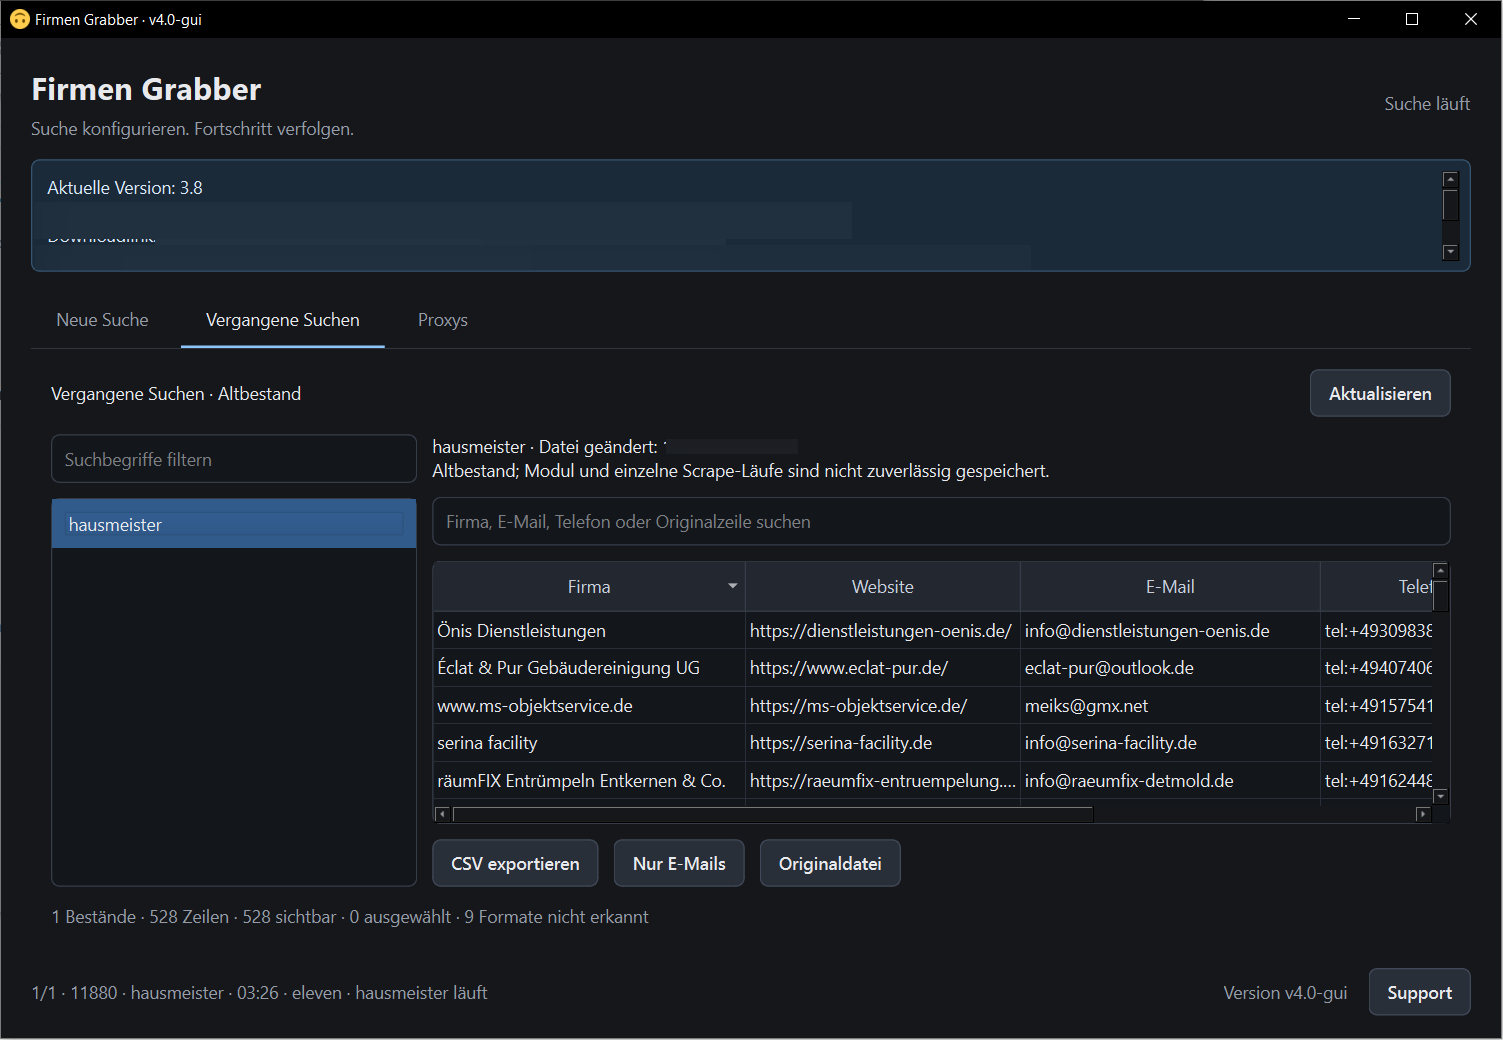Screen dimensions: 1503x1040
Task: Select the serina facility cell
Action: coord(589,743)
